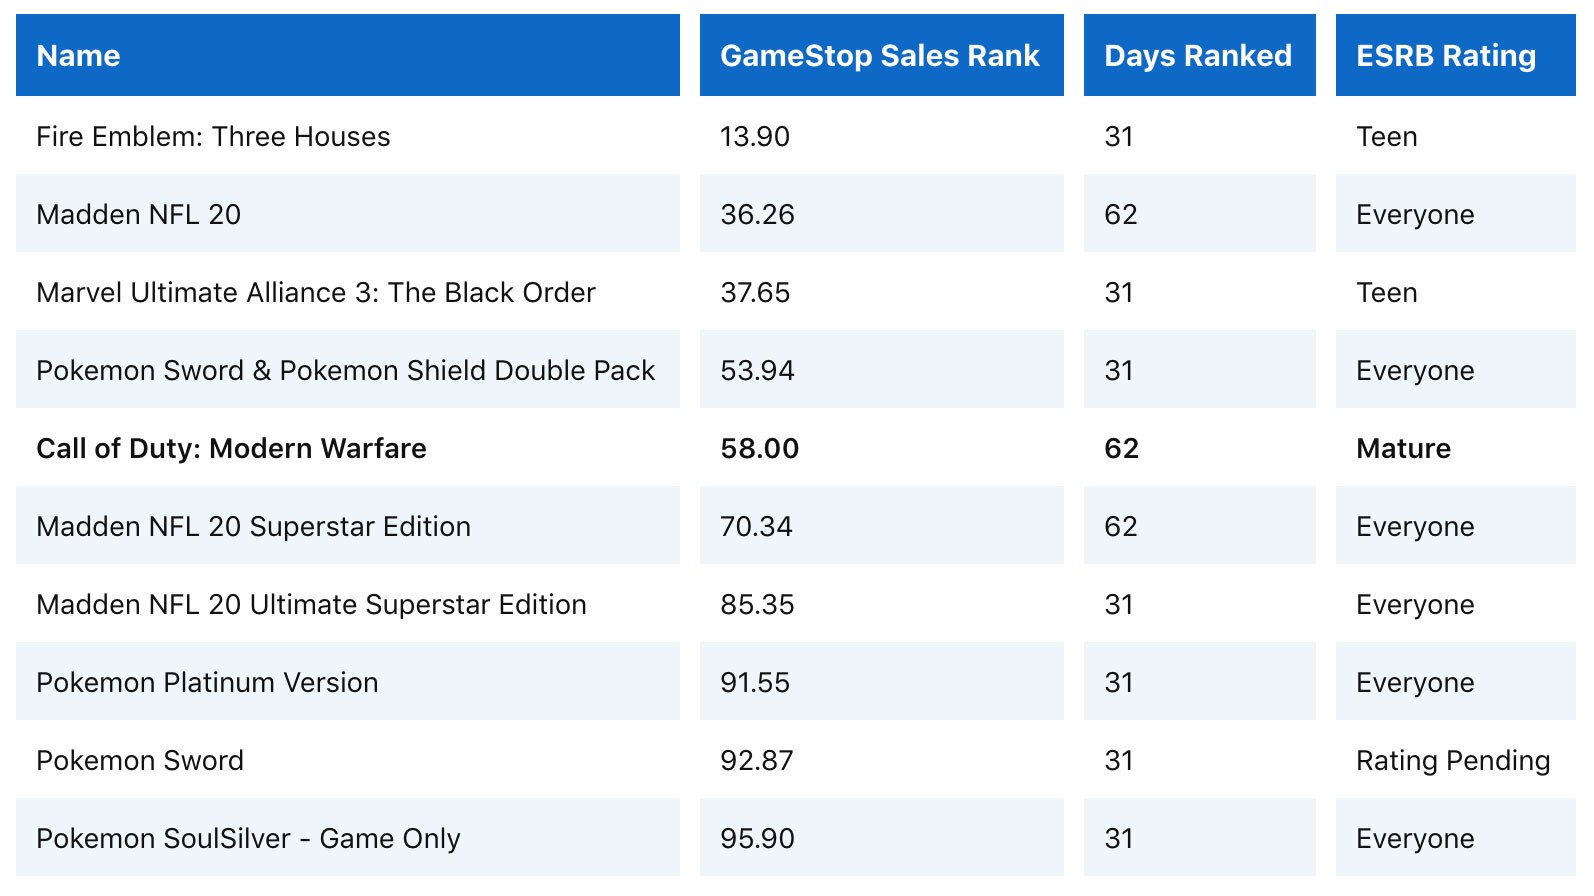Select the Pokemon Sword name cell
1594x896 pixels.
[x=140, y=761]
